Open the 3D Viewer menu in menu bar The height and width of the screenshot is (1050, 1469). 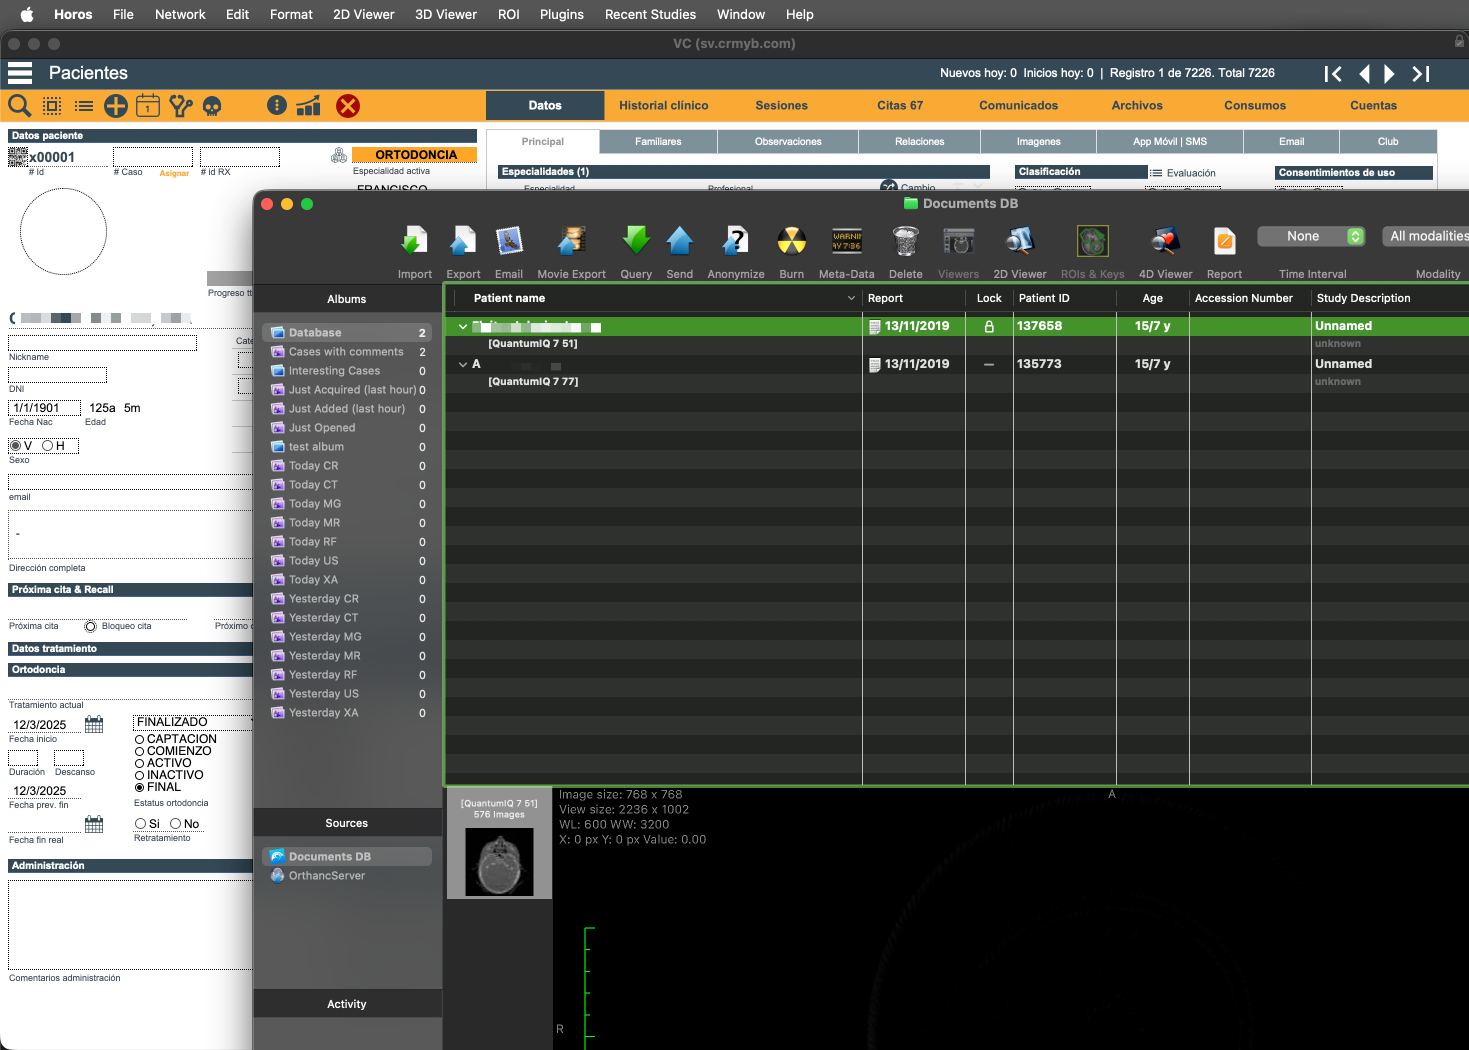point(446,14)
